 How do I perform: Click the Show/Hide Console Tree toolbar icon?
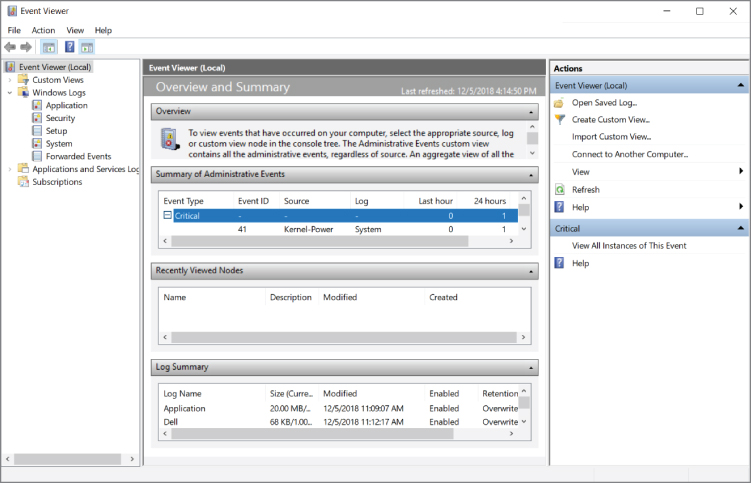(48, 47)
